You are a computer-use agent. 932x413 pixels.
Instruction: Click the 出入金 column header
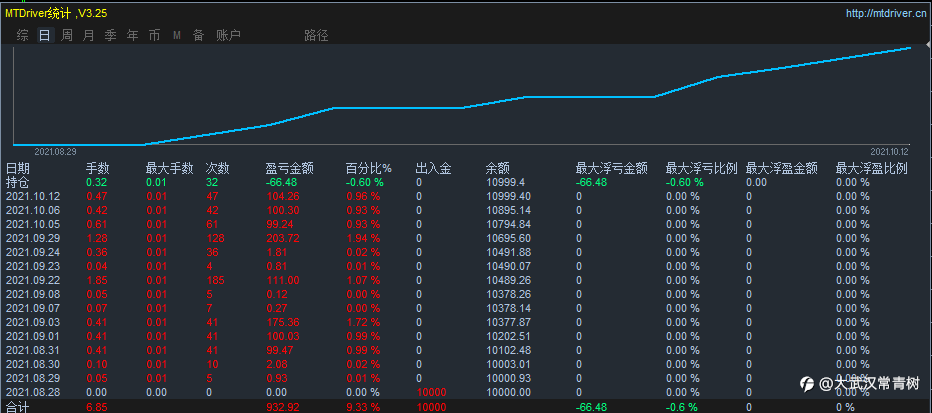(x=433, y=169)
